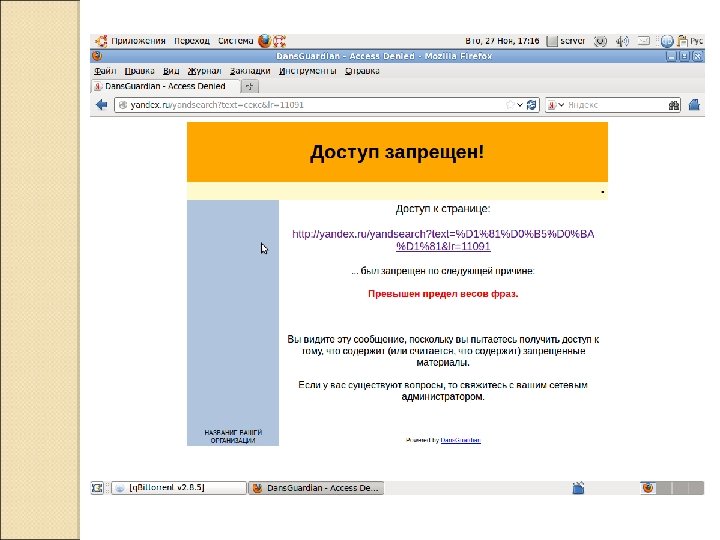Click the blue trash icon in the bottom panel
This screenshot has width=720, height=540.
point(578,488)
